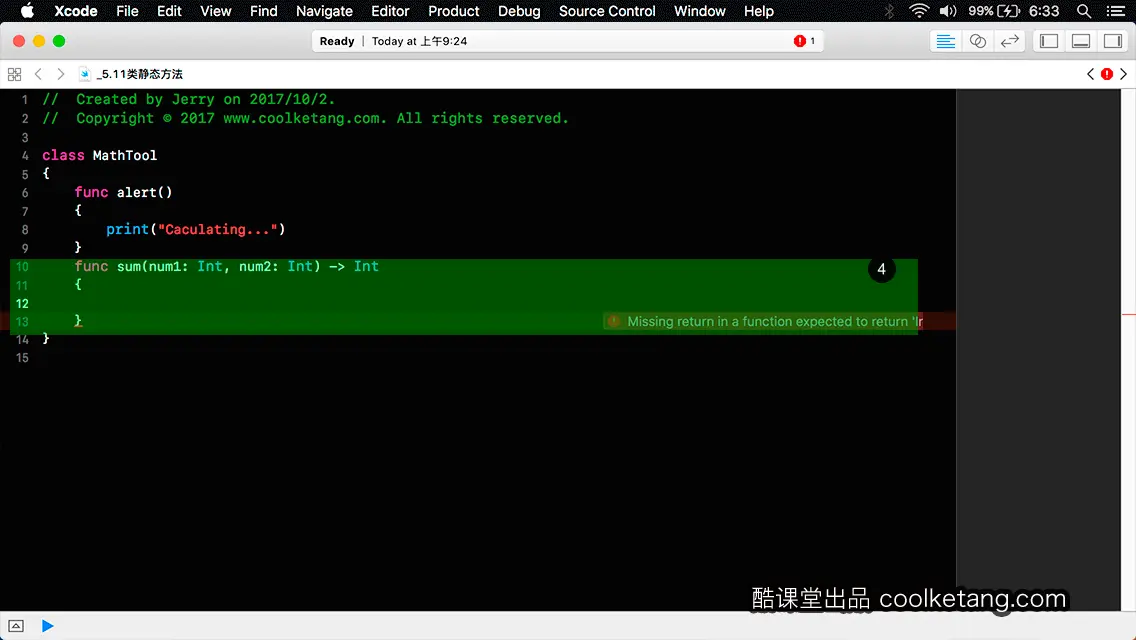
Task: Open the Apple menu
Action: pos(27,11)
